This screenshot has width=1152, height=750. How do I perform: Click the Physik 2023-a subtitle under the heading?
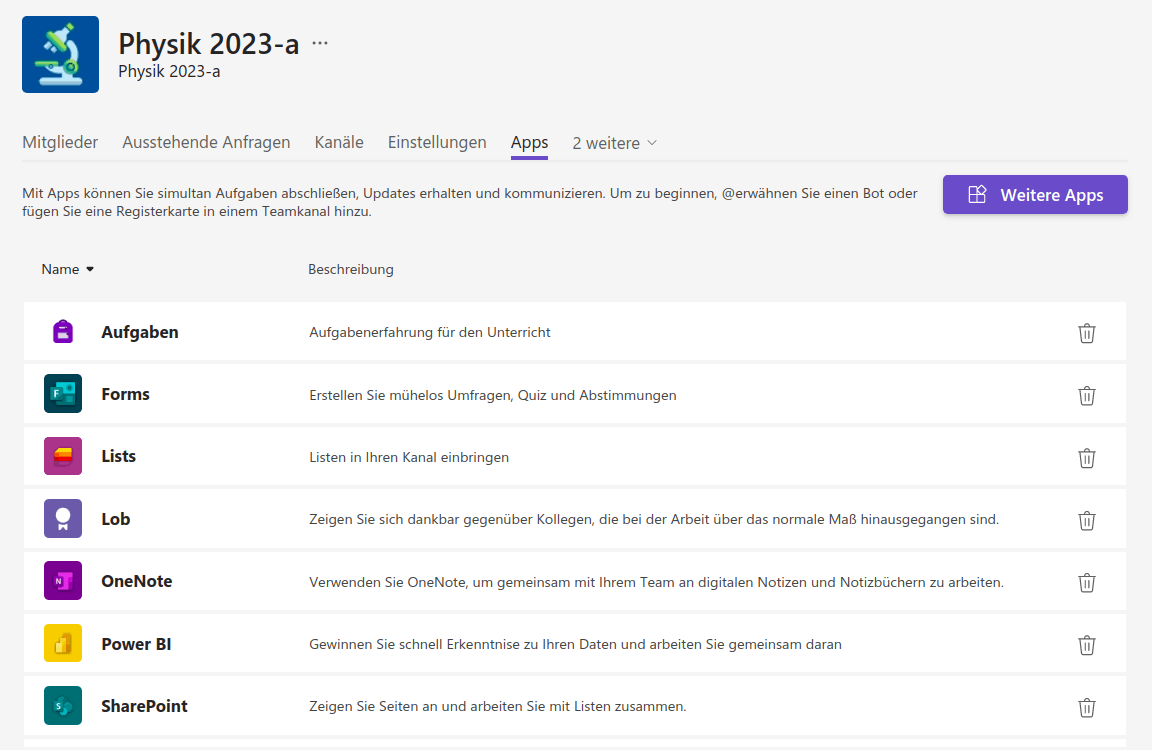click(169, 71)
